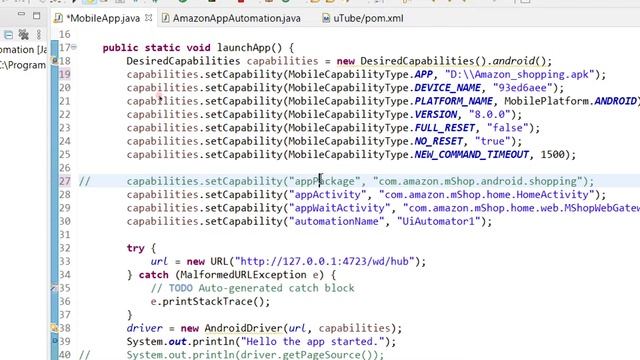This screenshot has height=360, width=640.
Task: Place cursor on 'launchApp()' method name
Action: point(249,48)
